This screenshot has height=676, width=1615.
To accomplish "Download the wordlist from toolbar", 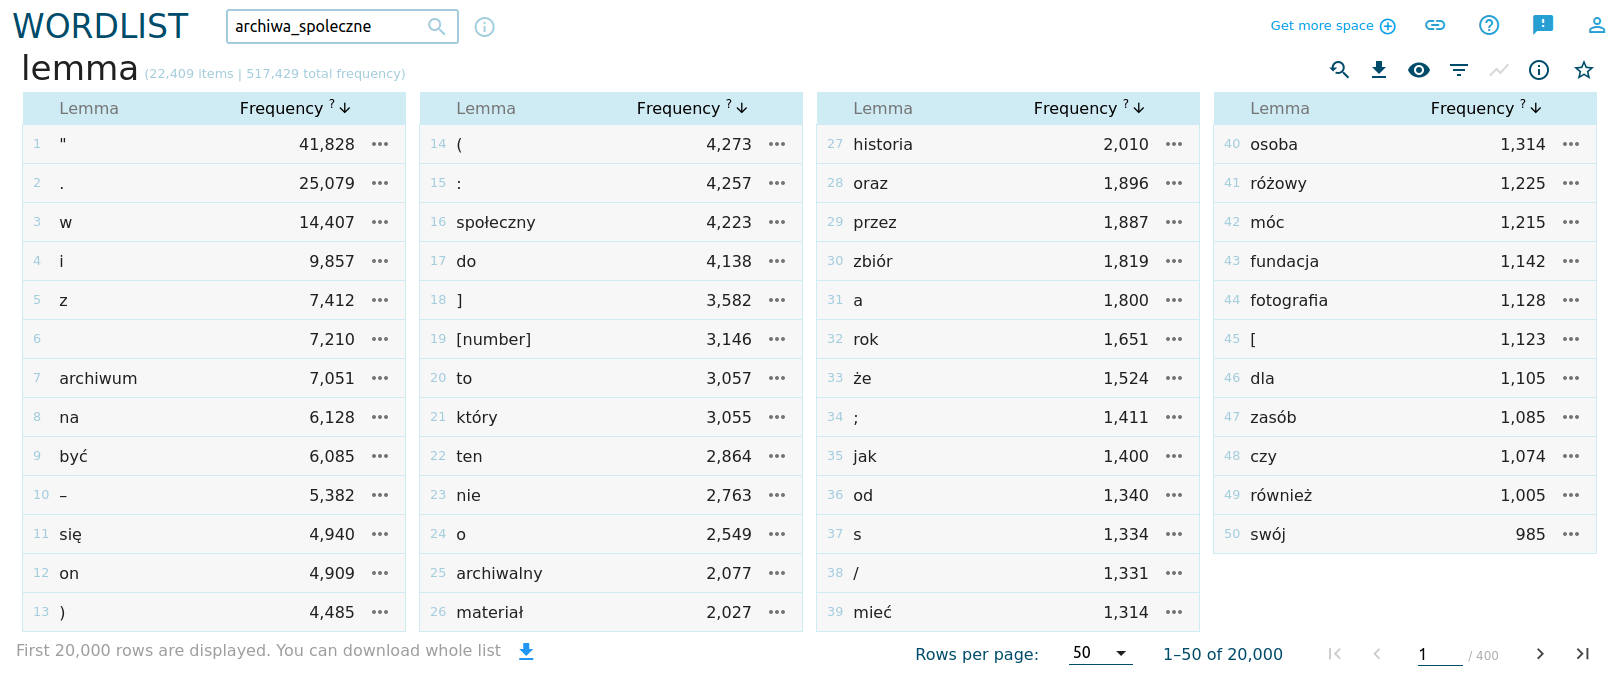I will [x=1379, y=69].
